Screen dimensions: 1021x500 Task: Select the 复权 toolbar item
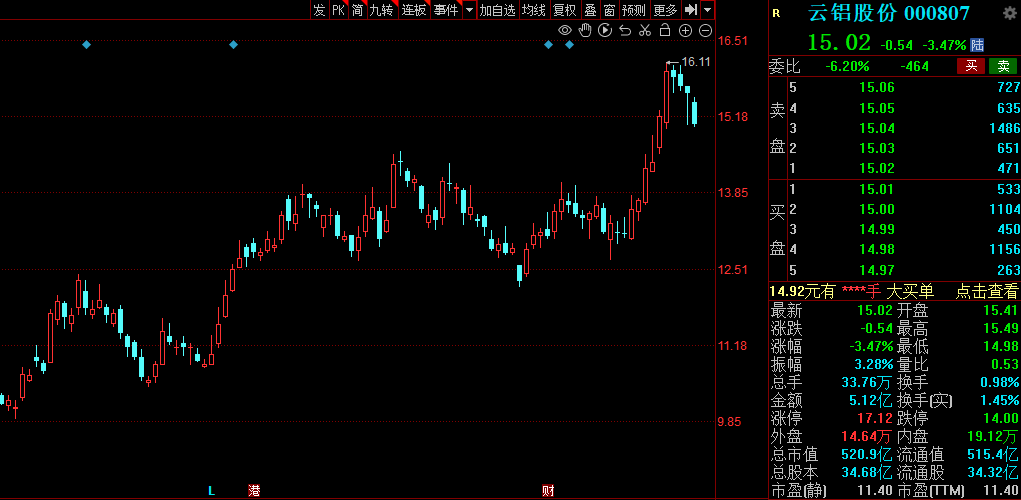[x=564, y=10]
